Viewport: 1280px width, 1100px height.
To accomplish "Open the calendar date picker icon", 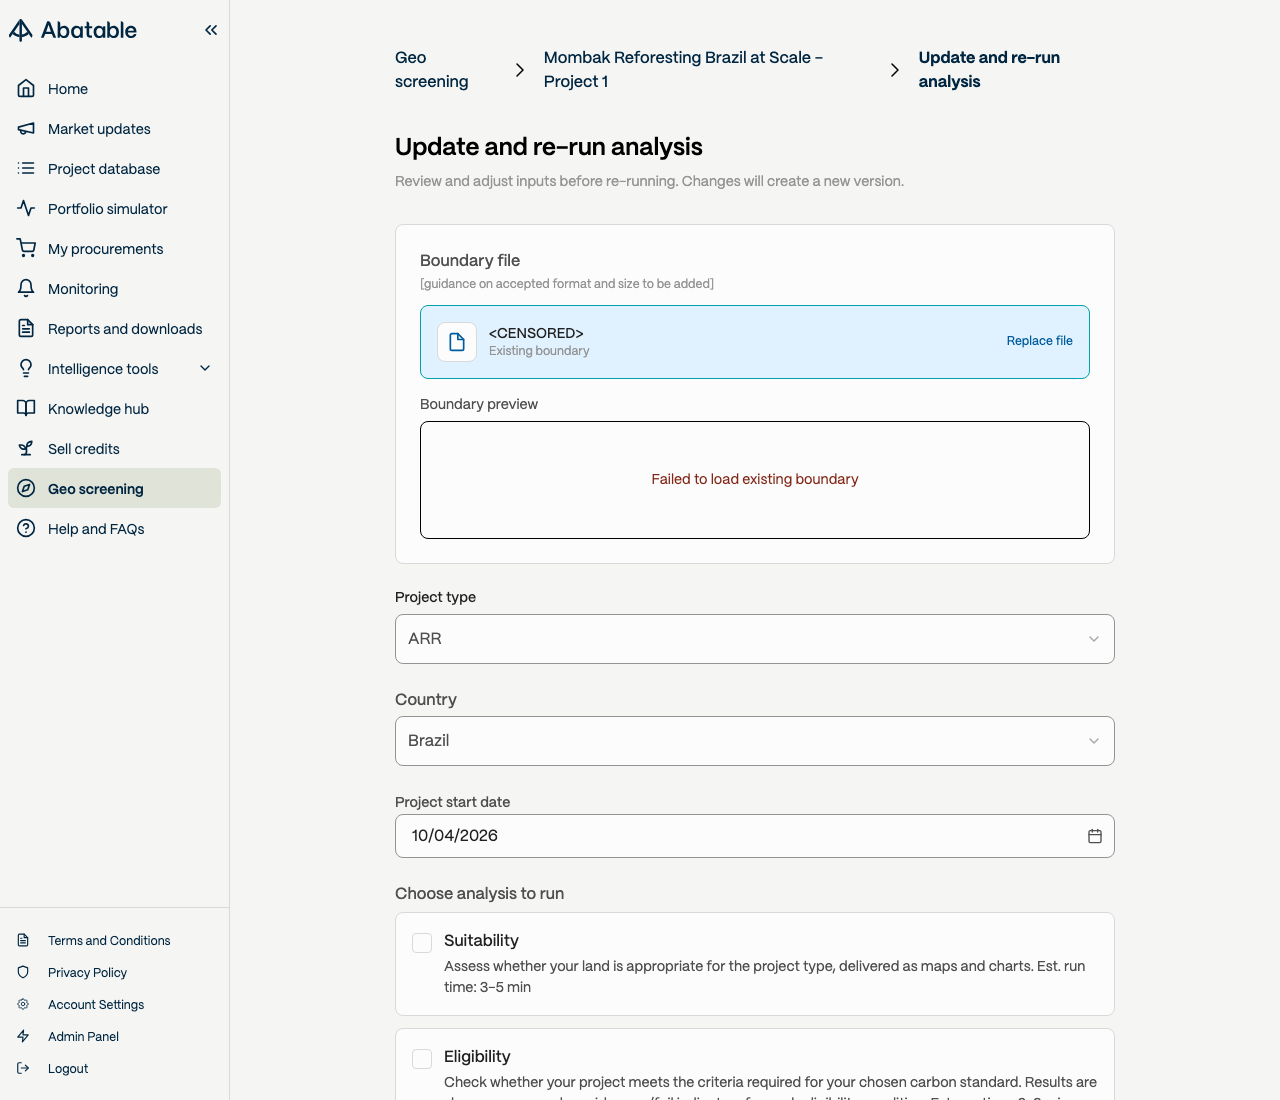I will point(1095,836).
